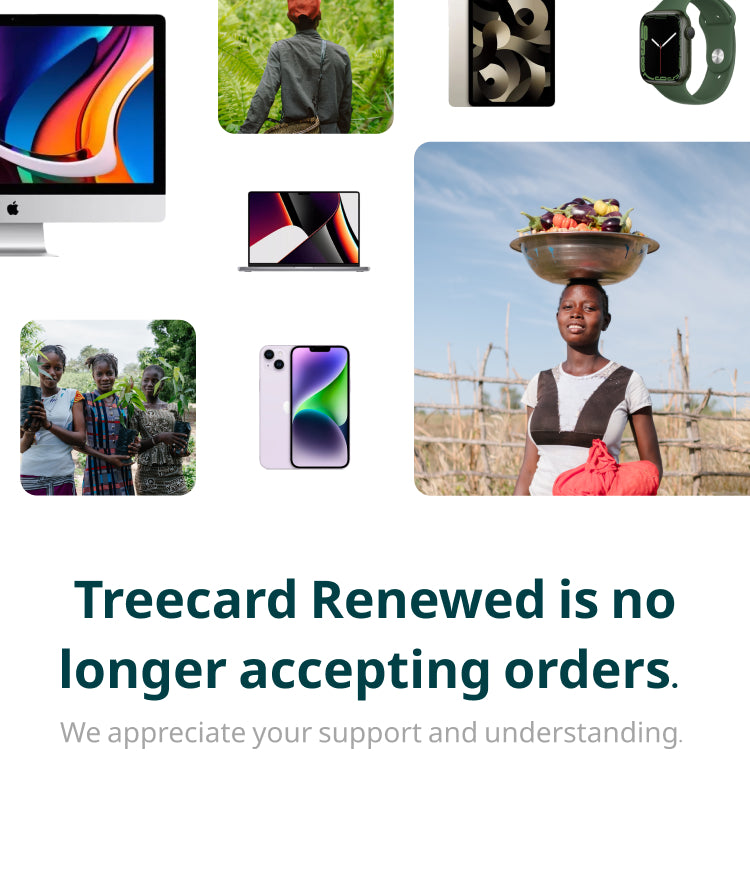The height and width of the screenshot is (894, 750).
Task: Click the MacBook Pro display notch
Action: [x=304, y=194]
